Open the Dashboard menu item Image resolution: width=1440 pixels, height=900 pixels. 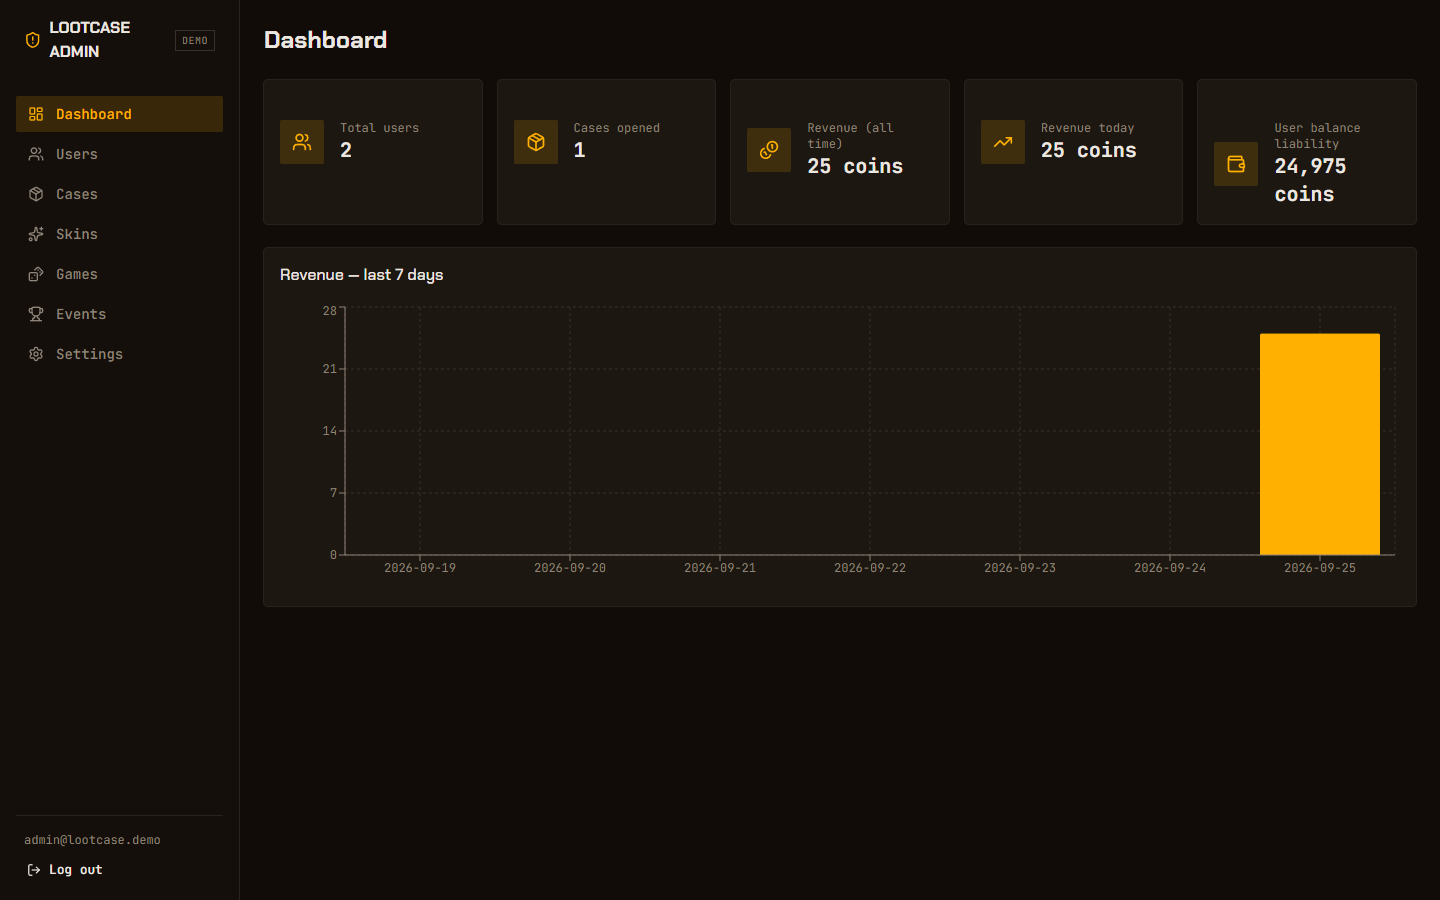click(x=119, y=114)
